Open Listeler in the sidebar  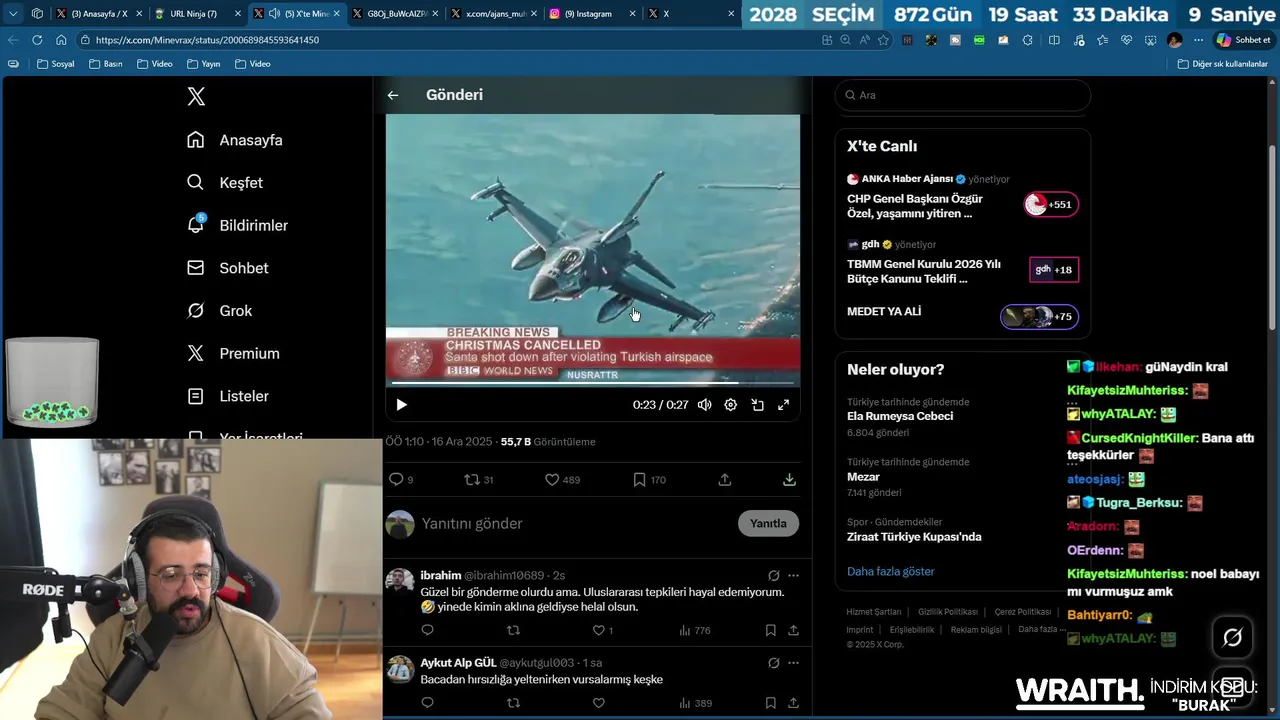tap(228, 396)
